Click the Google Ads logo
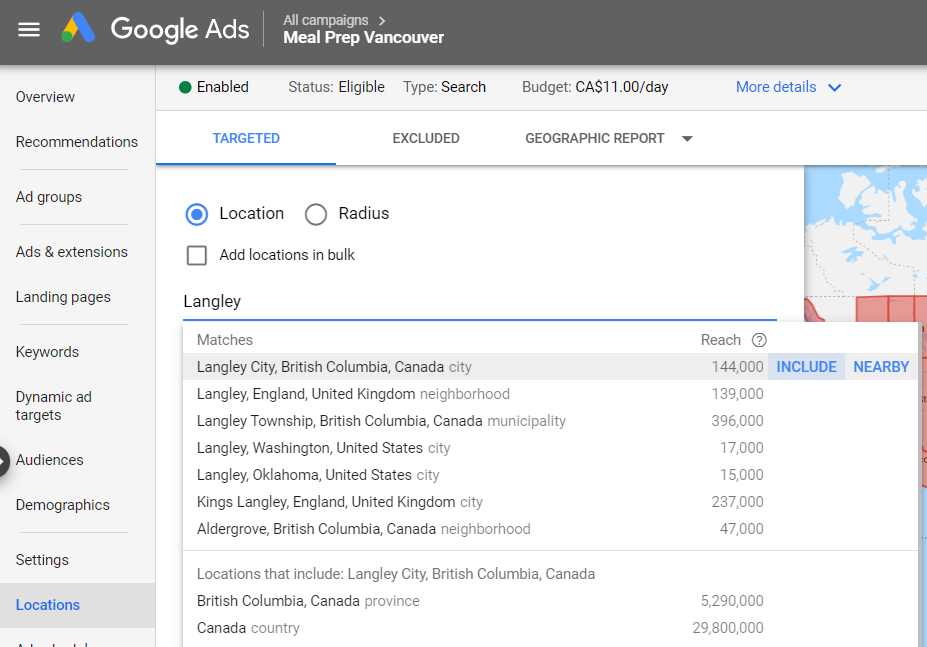927x647 pixels. coord(78,29)
